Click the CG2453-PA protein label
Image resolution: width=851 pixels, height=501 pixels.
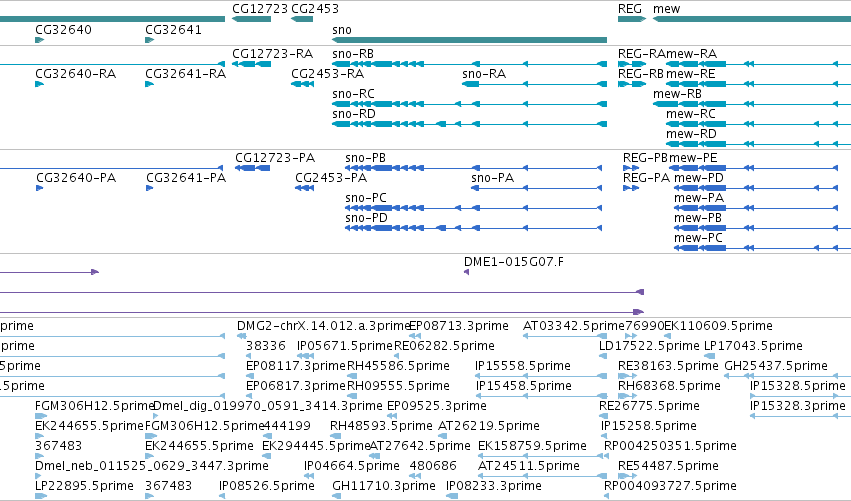click(x=331, y=178)
